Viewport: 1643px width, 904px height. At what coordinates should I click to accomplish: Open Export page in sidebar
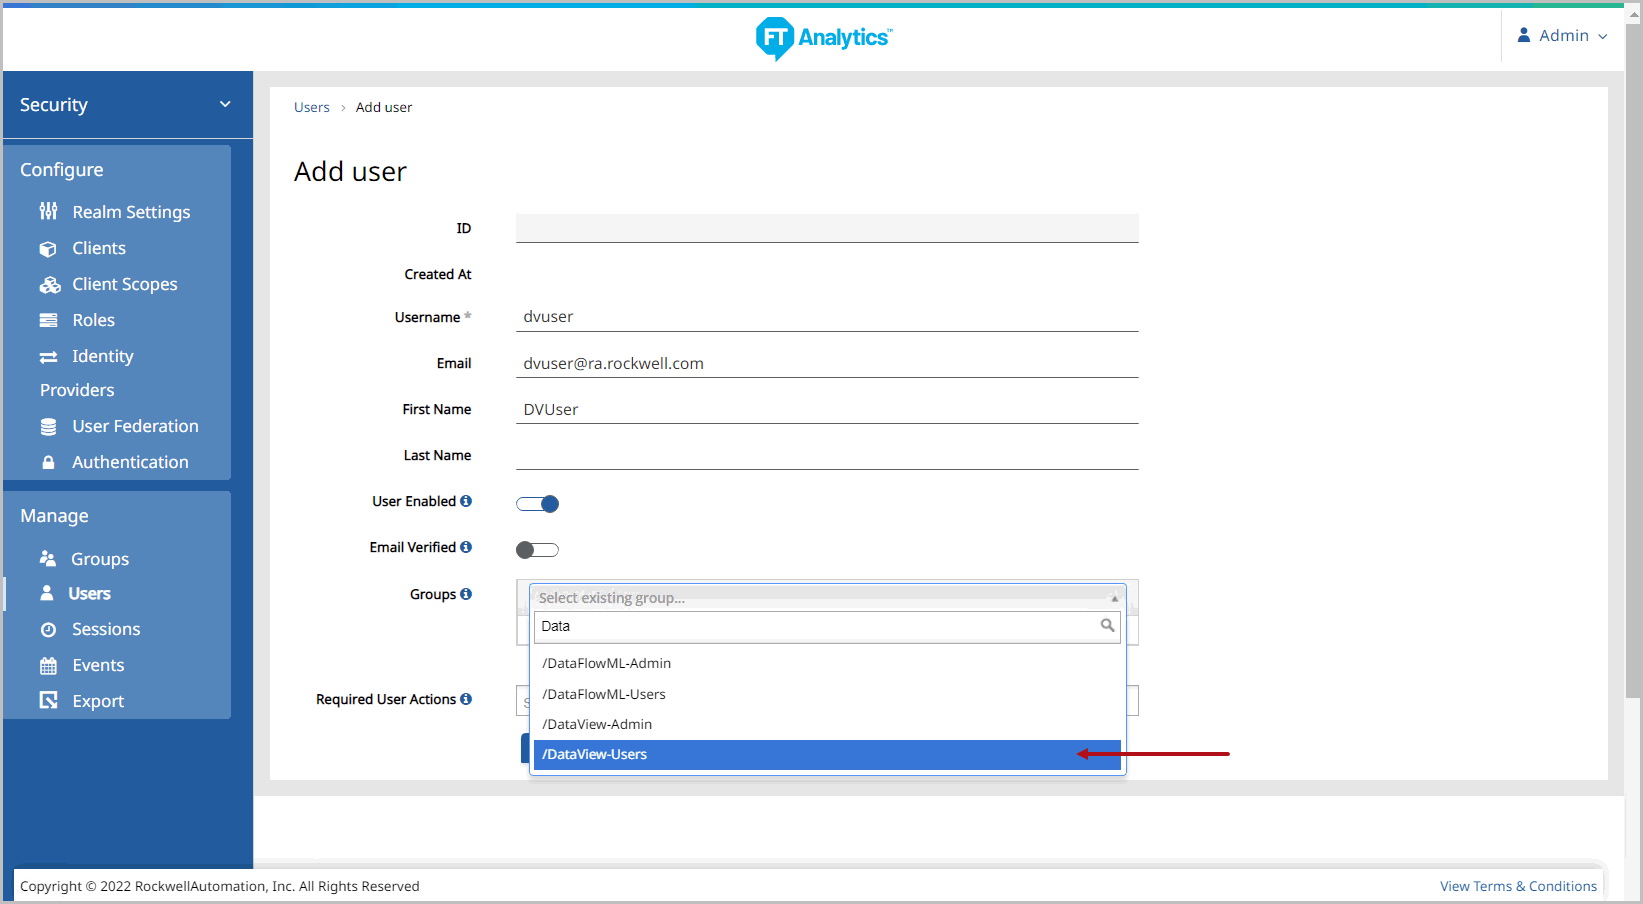point(98,701)
